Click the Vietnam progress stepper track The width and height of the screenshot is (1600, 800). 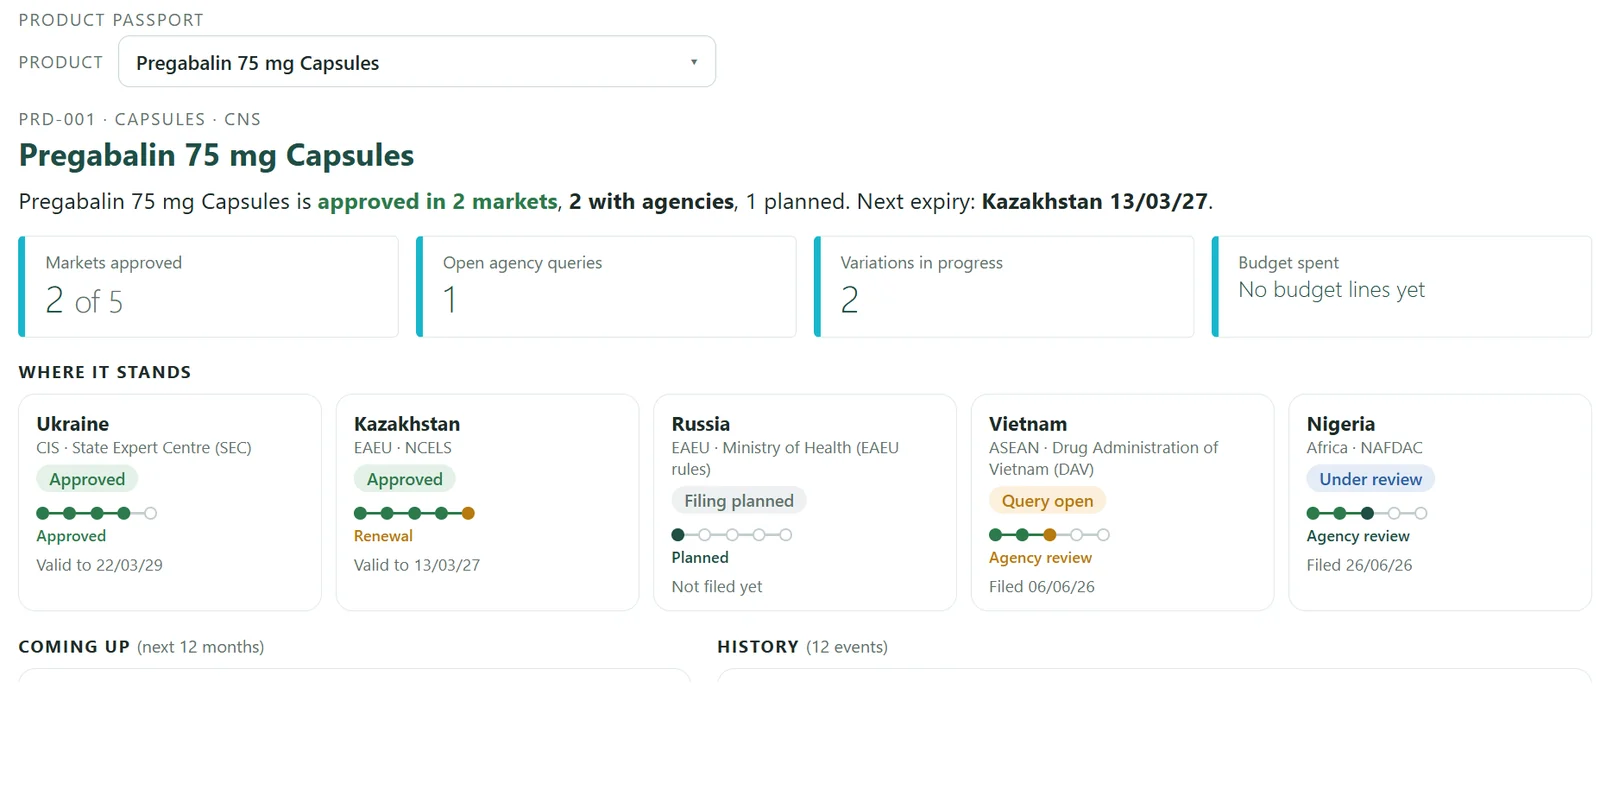[x=1049, y=535]
